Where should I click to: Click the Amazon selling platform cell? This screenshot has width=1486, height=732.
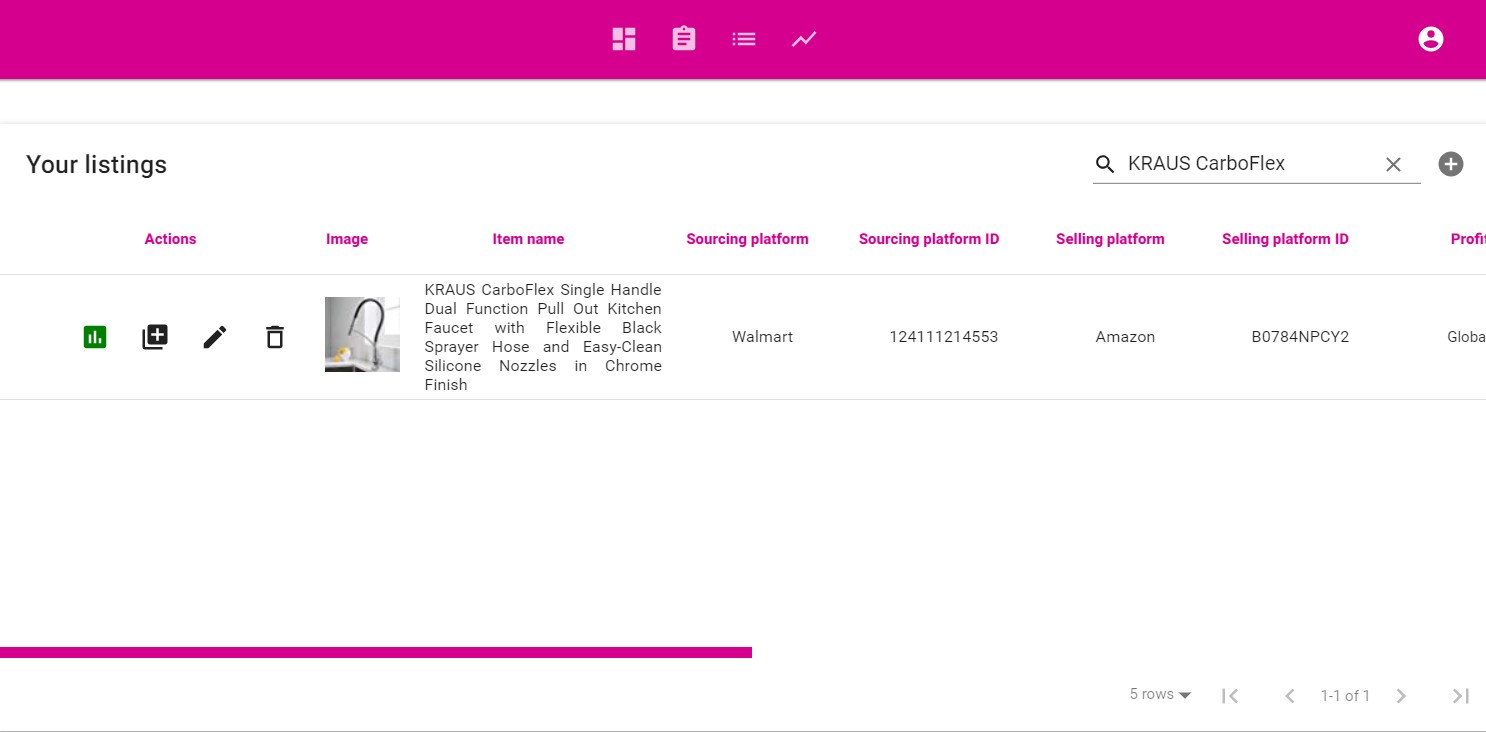(x=1125, y=337)
